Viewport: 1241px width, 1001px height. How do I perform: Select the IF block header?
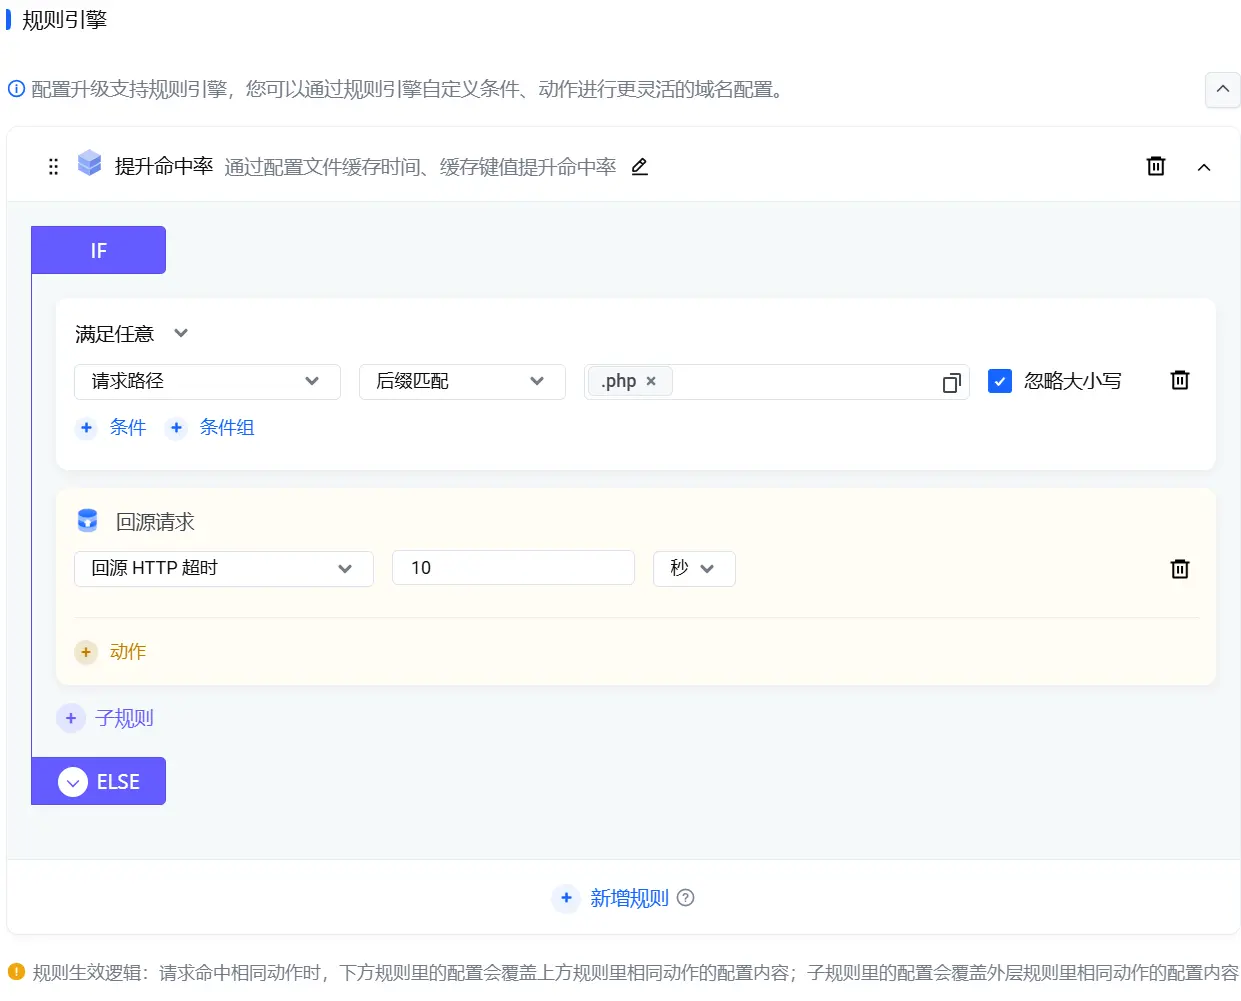click(x=98, y=250)
